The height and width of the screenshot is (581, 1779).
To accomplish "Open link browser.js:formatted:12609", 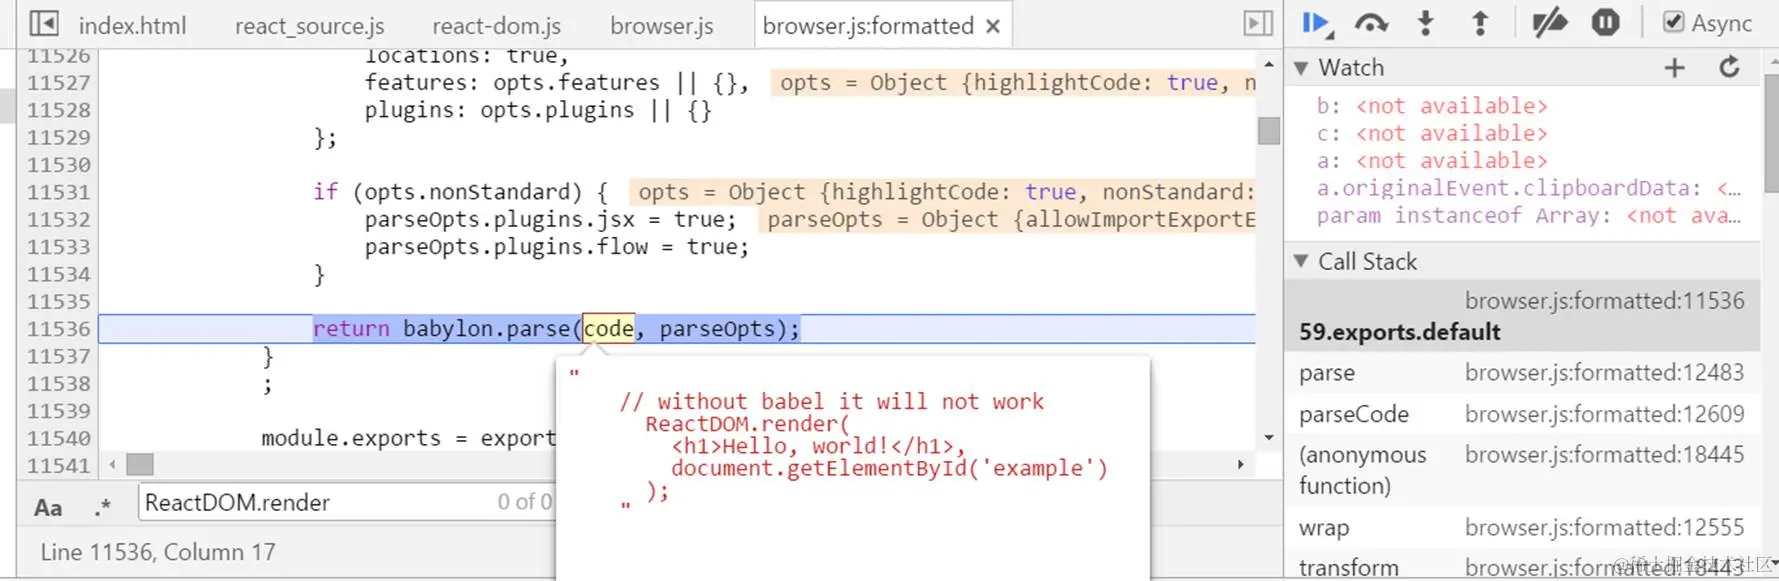I will pyautogui.click(x=1604, y=414).
